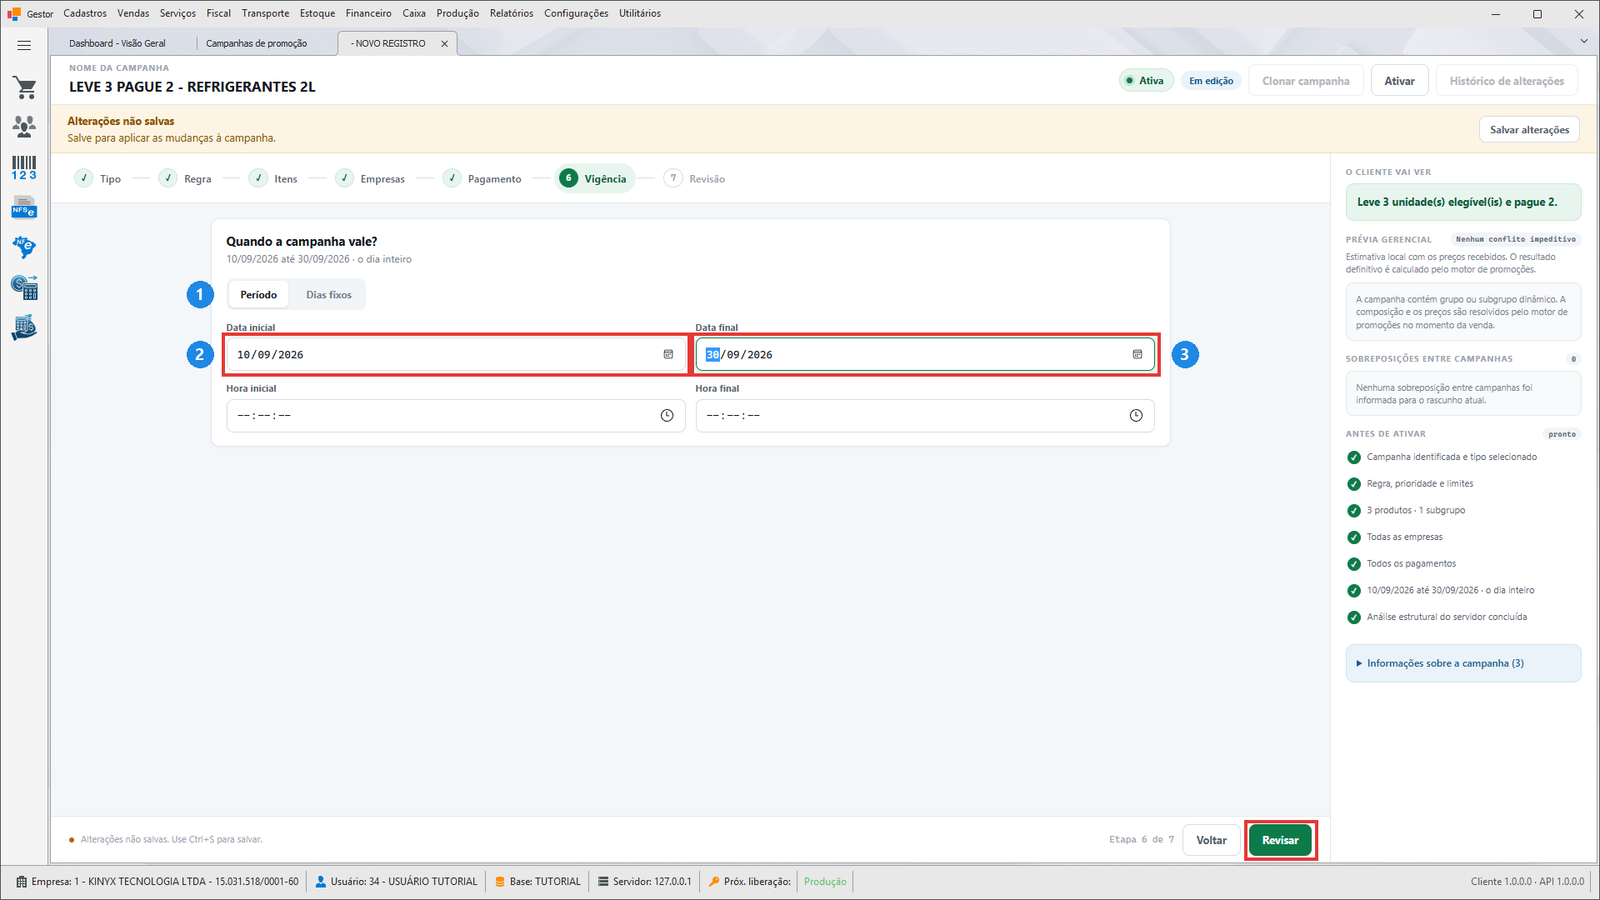Open the Financeiro menu
Viewport: 1600px width, 900px height.
point(369,13)
